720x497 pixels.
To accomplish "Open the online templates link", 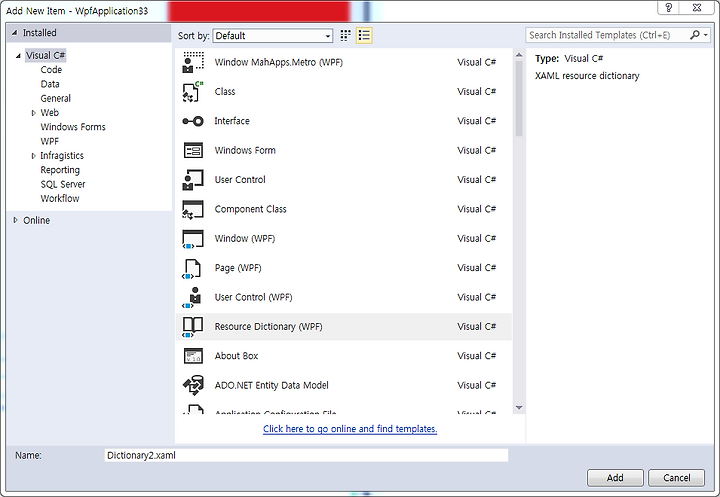I will tap(350, 429).
